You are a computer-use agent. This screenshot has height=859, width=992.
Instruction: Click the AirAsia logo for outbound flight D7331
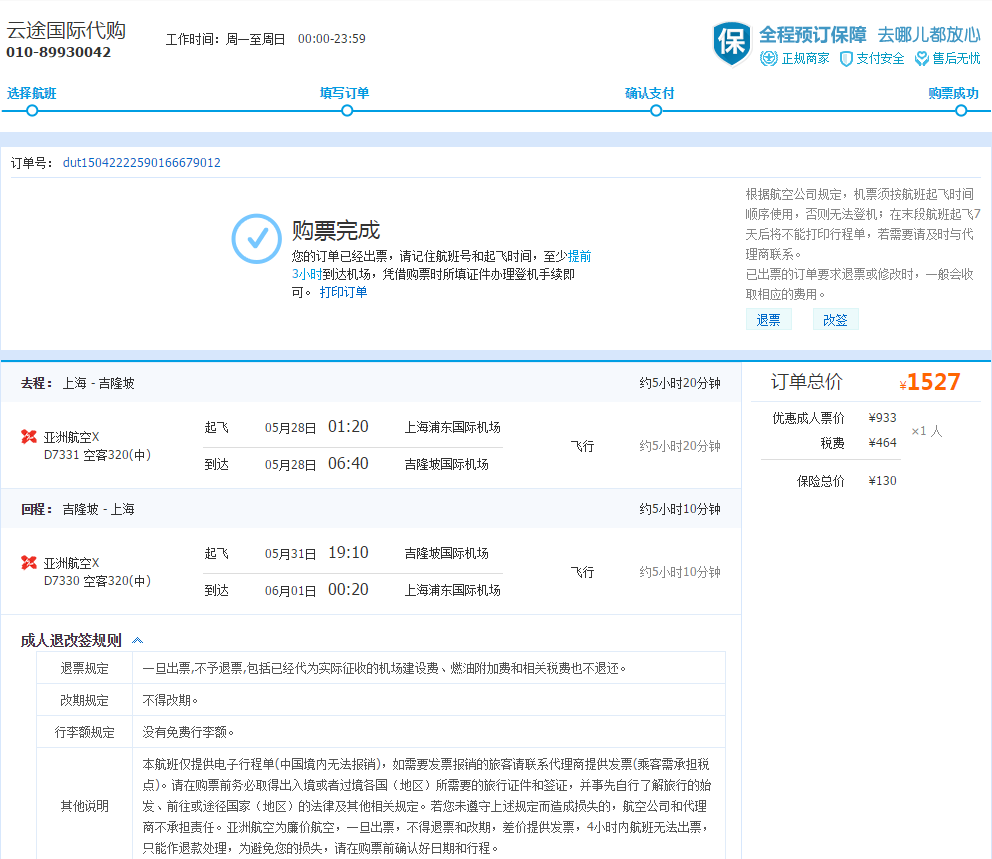[x=29, y=437]
